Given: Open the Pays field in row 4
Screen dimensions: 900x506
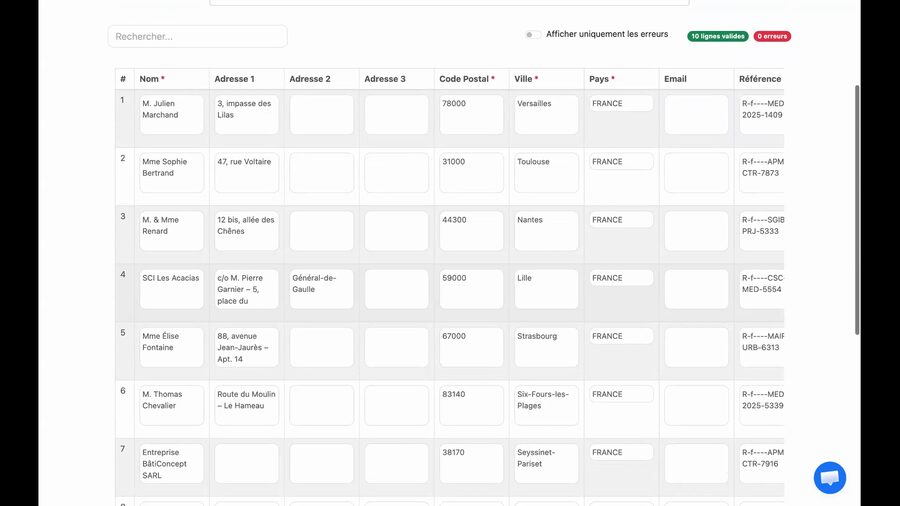Looking at the screenshot, I should click(621, 278).
